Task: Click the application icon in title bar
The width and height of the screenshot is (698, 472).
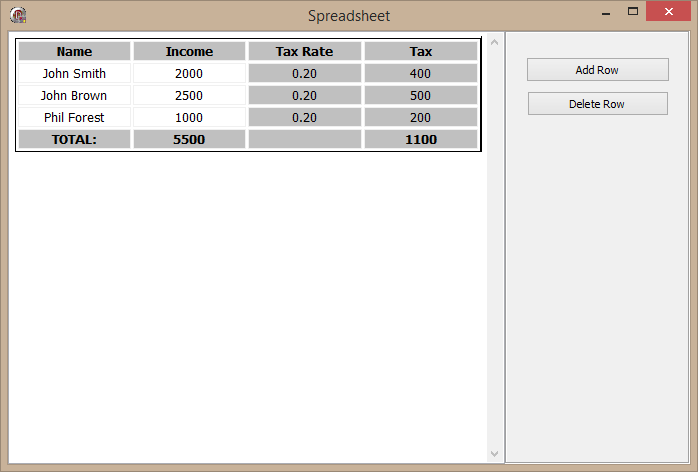Action: tap(17, 15)
